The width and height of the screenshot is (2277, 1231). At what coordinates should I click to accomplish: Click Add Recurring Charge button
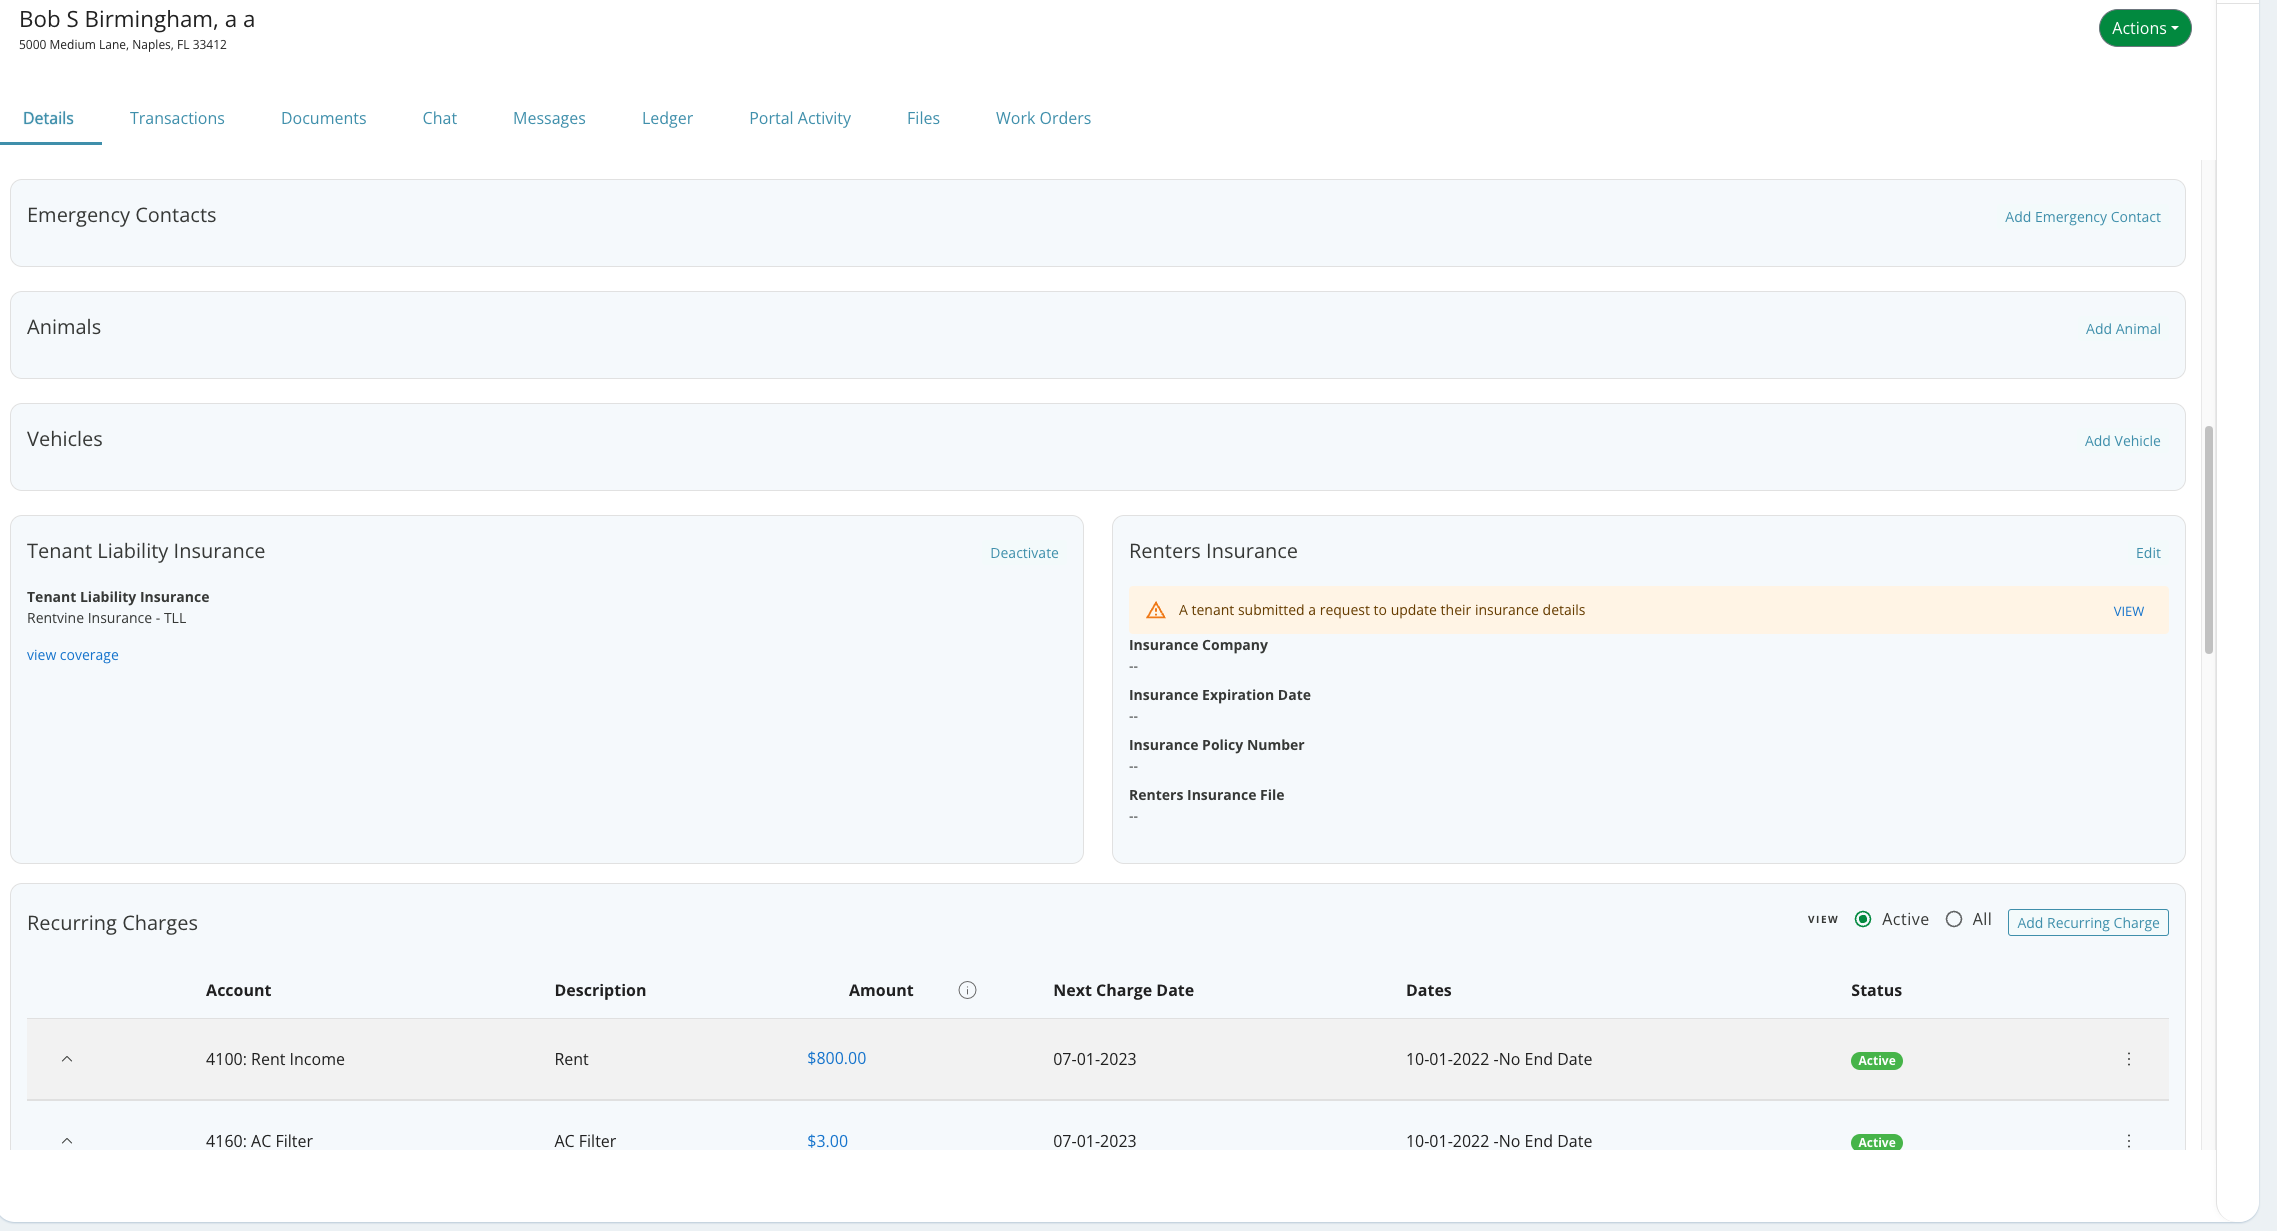click(2088, 923)
